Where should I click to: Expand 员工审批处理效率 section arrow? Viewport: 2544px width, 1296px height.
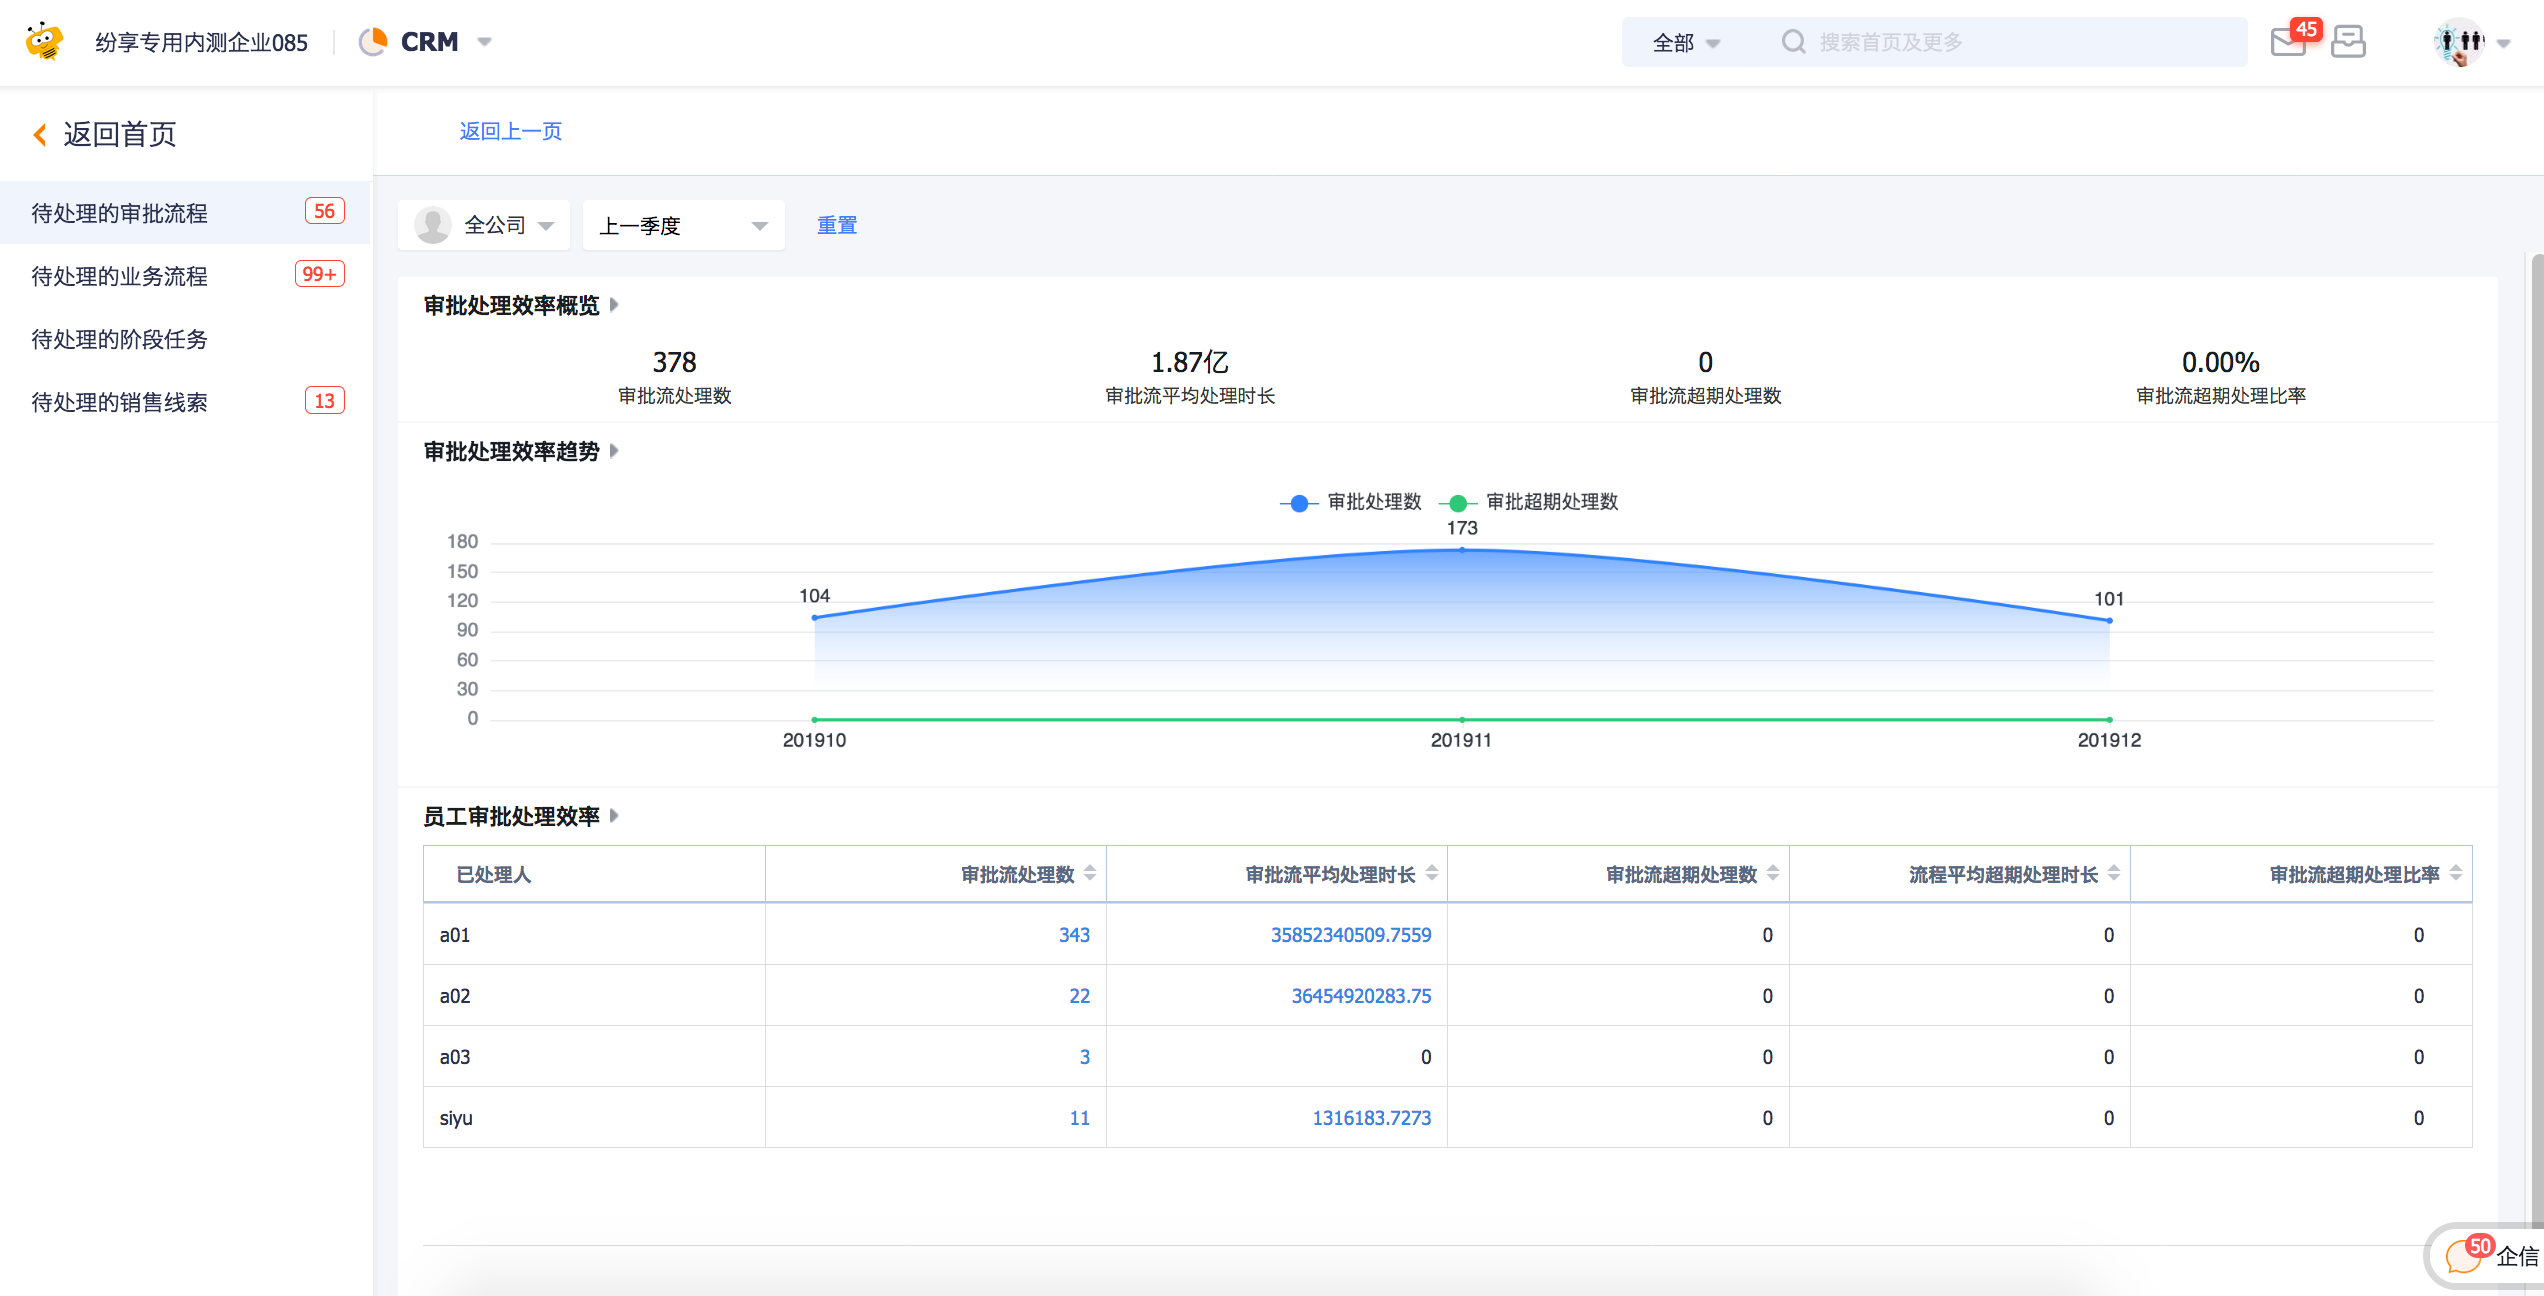pyautogui.click(x=614, y=815)
